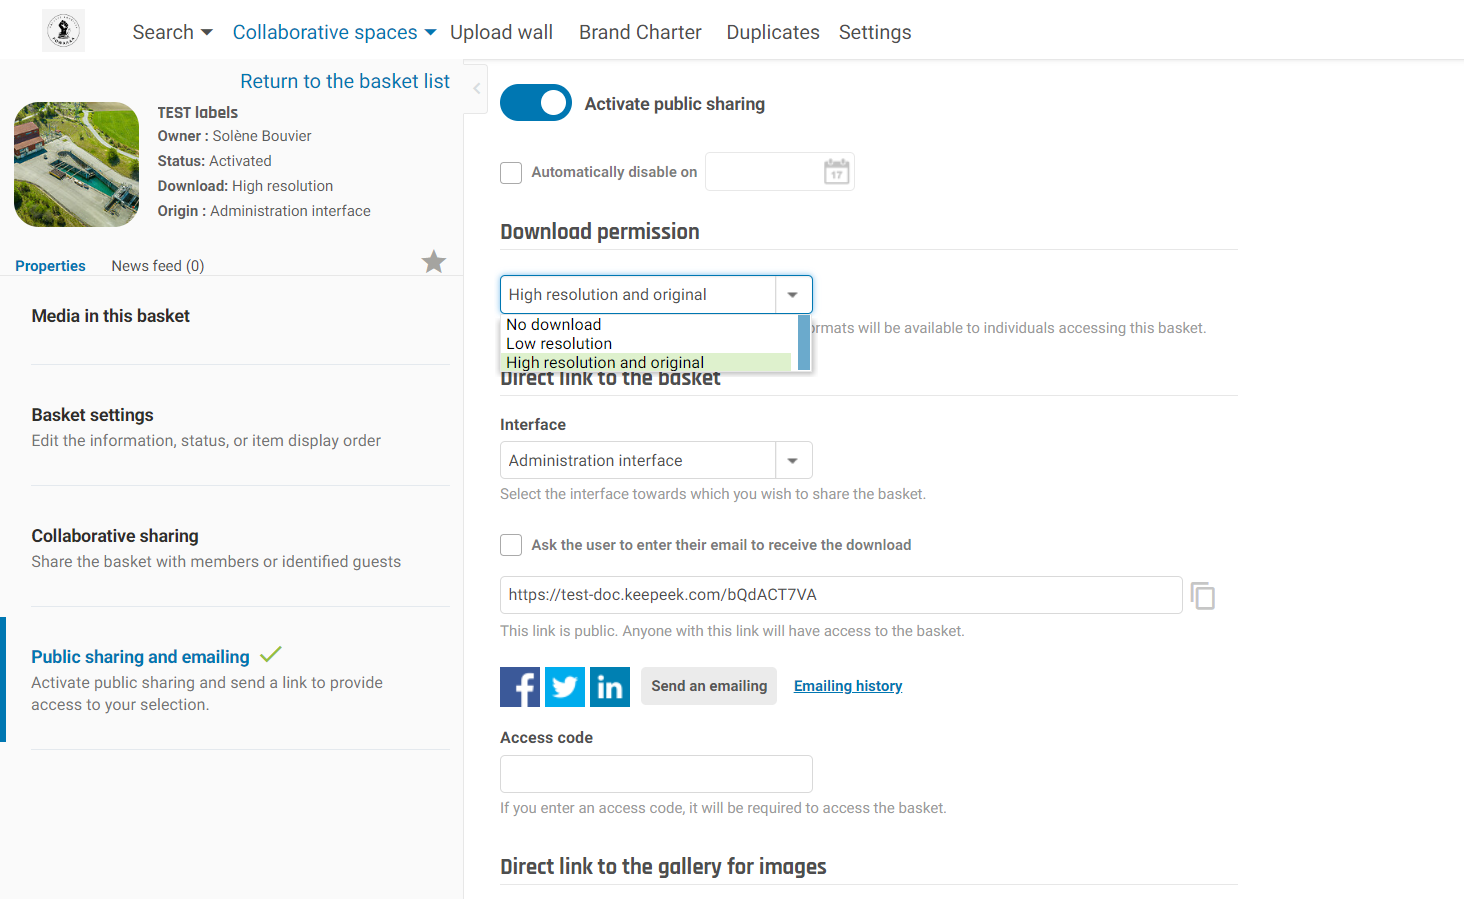Share the basket via Twitter icon
The image size is (1464, 899).
pos(565,687)
